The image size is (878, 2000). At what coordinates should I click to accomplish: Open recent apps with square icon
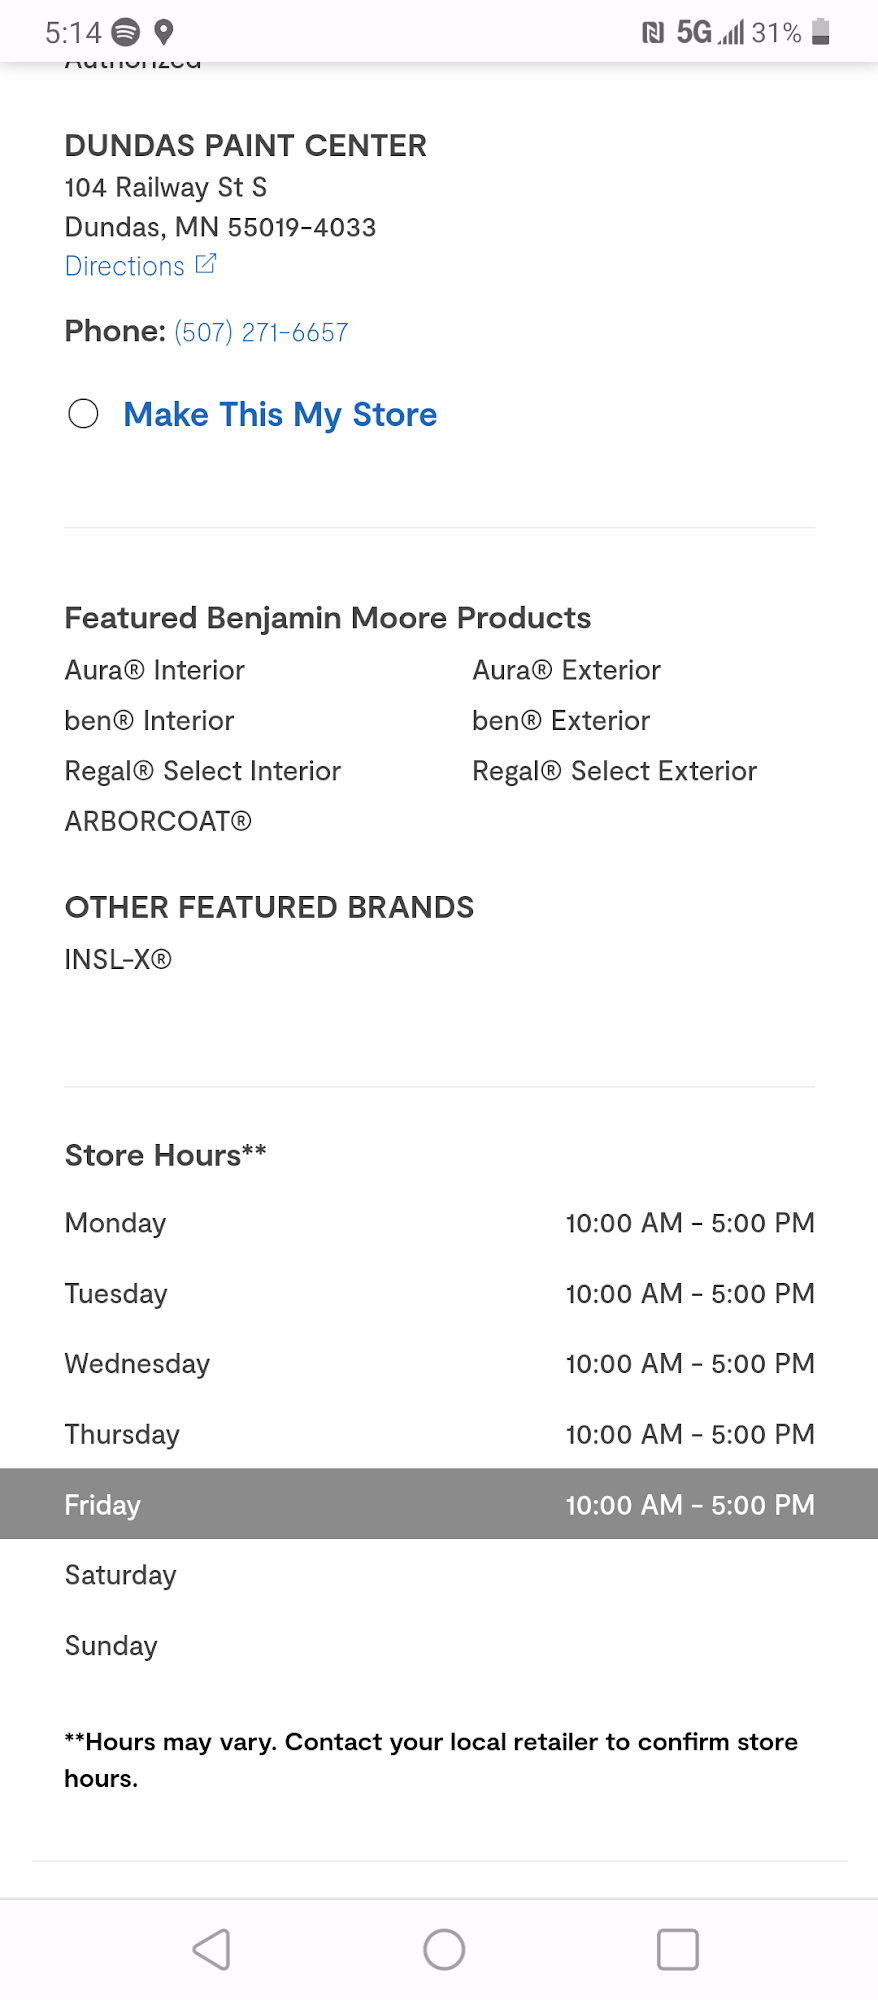click(677, 1949)
